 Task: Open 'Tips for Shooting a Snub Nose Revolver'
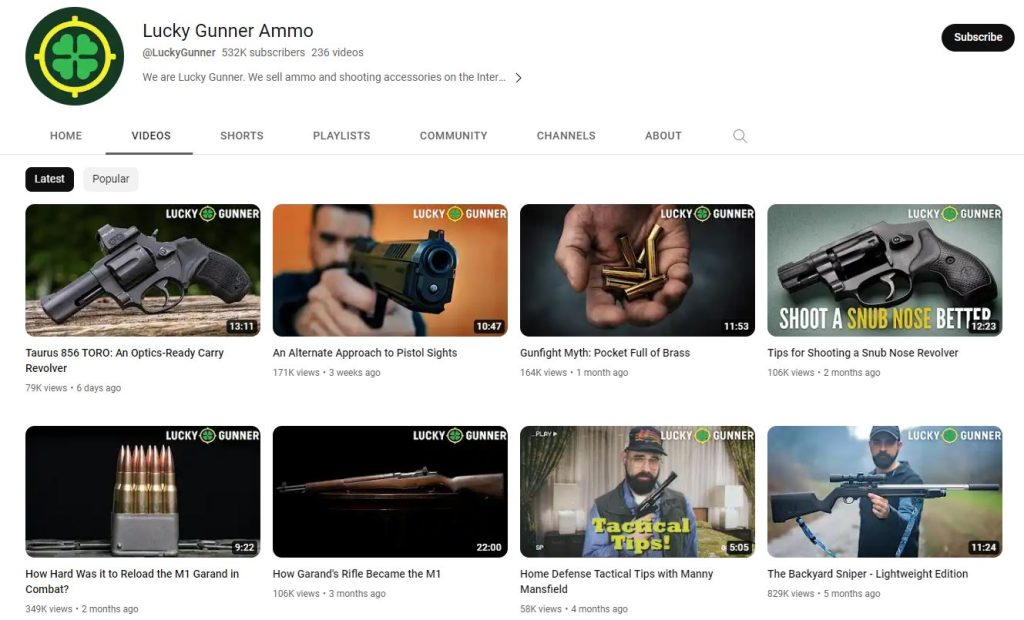(x=884, y=268)
